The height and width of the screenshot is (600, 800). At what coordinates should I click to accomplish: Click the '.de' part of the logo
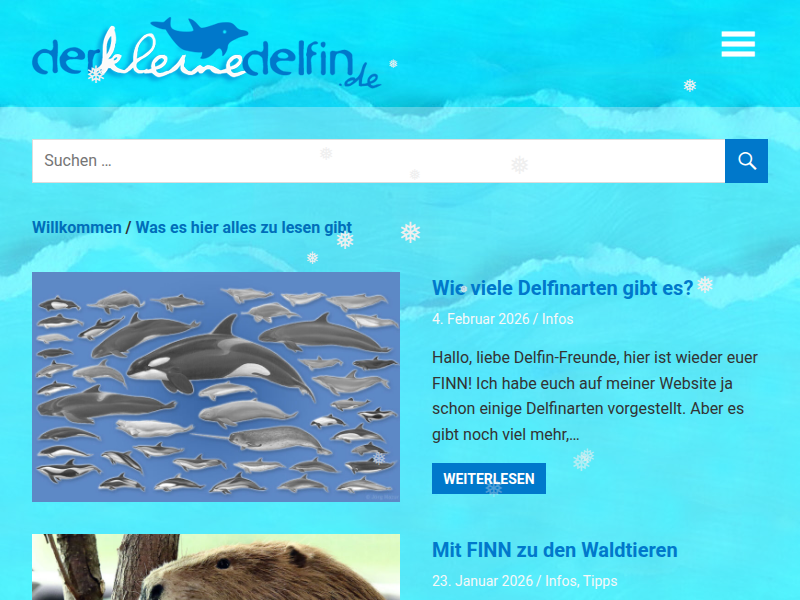point(361,78)
